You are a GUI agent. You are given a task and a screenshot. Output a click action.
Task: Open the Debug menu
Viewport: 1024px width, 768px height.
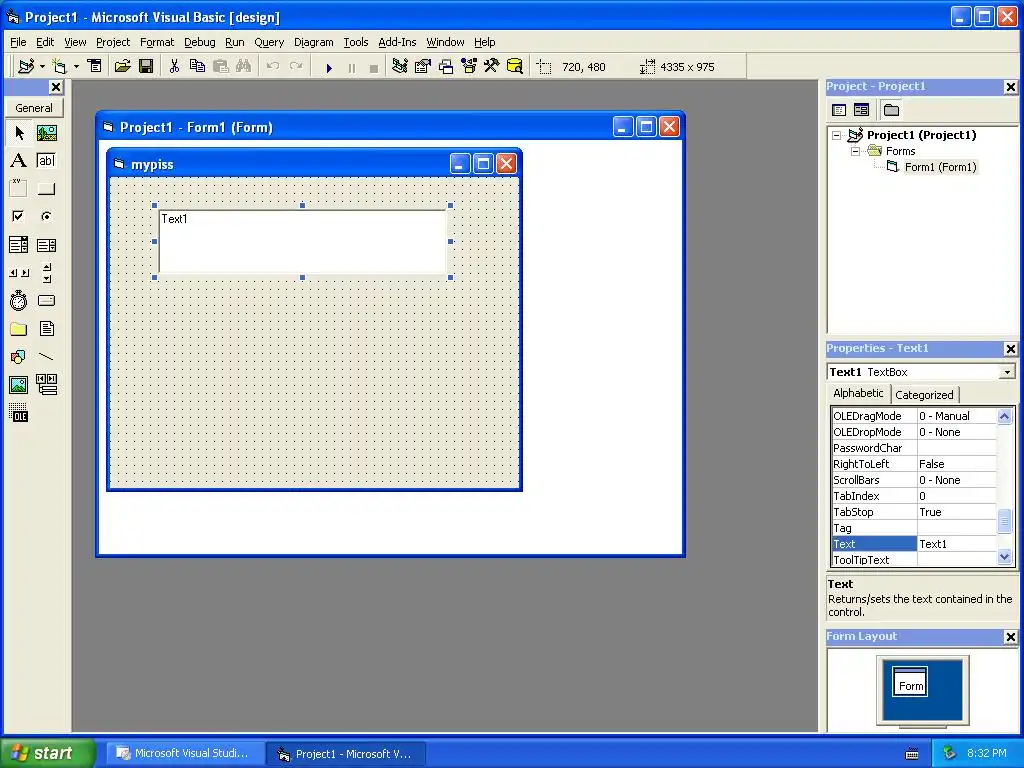(200, 42)
